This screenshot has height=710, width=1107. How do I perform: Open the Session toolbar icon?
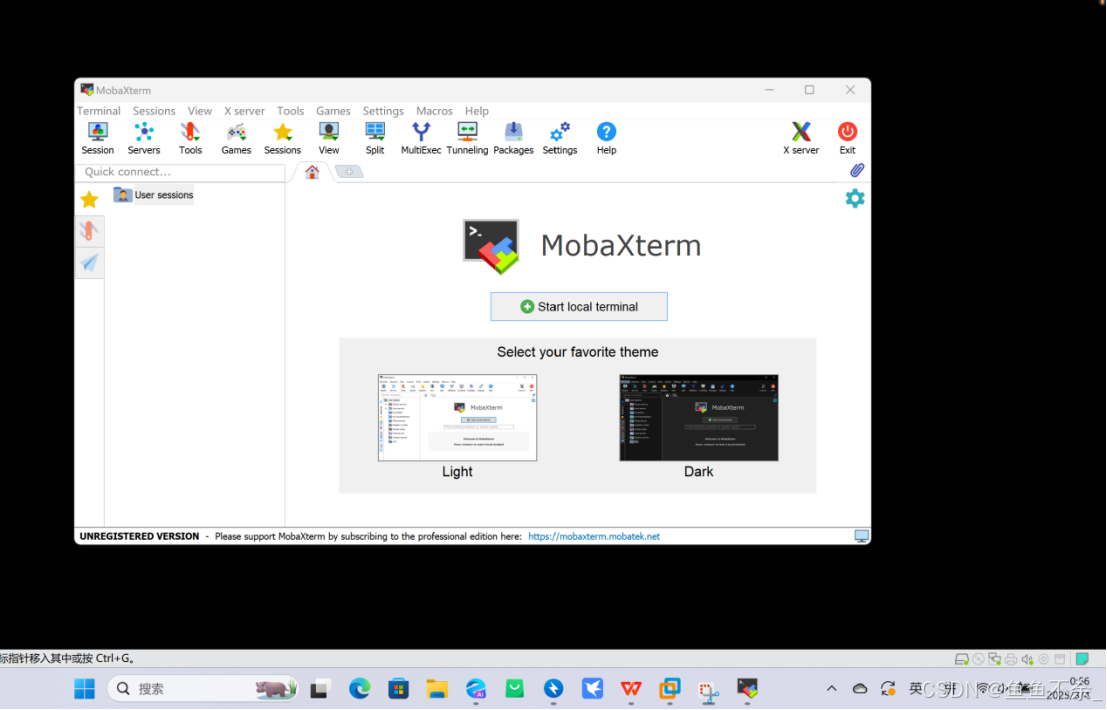point(97,138)
